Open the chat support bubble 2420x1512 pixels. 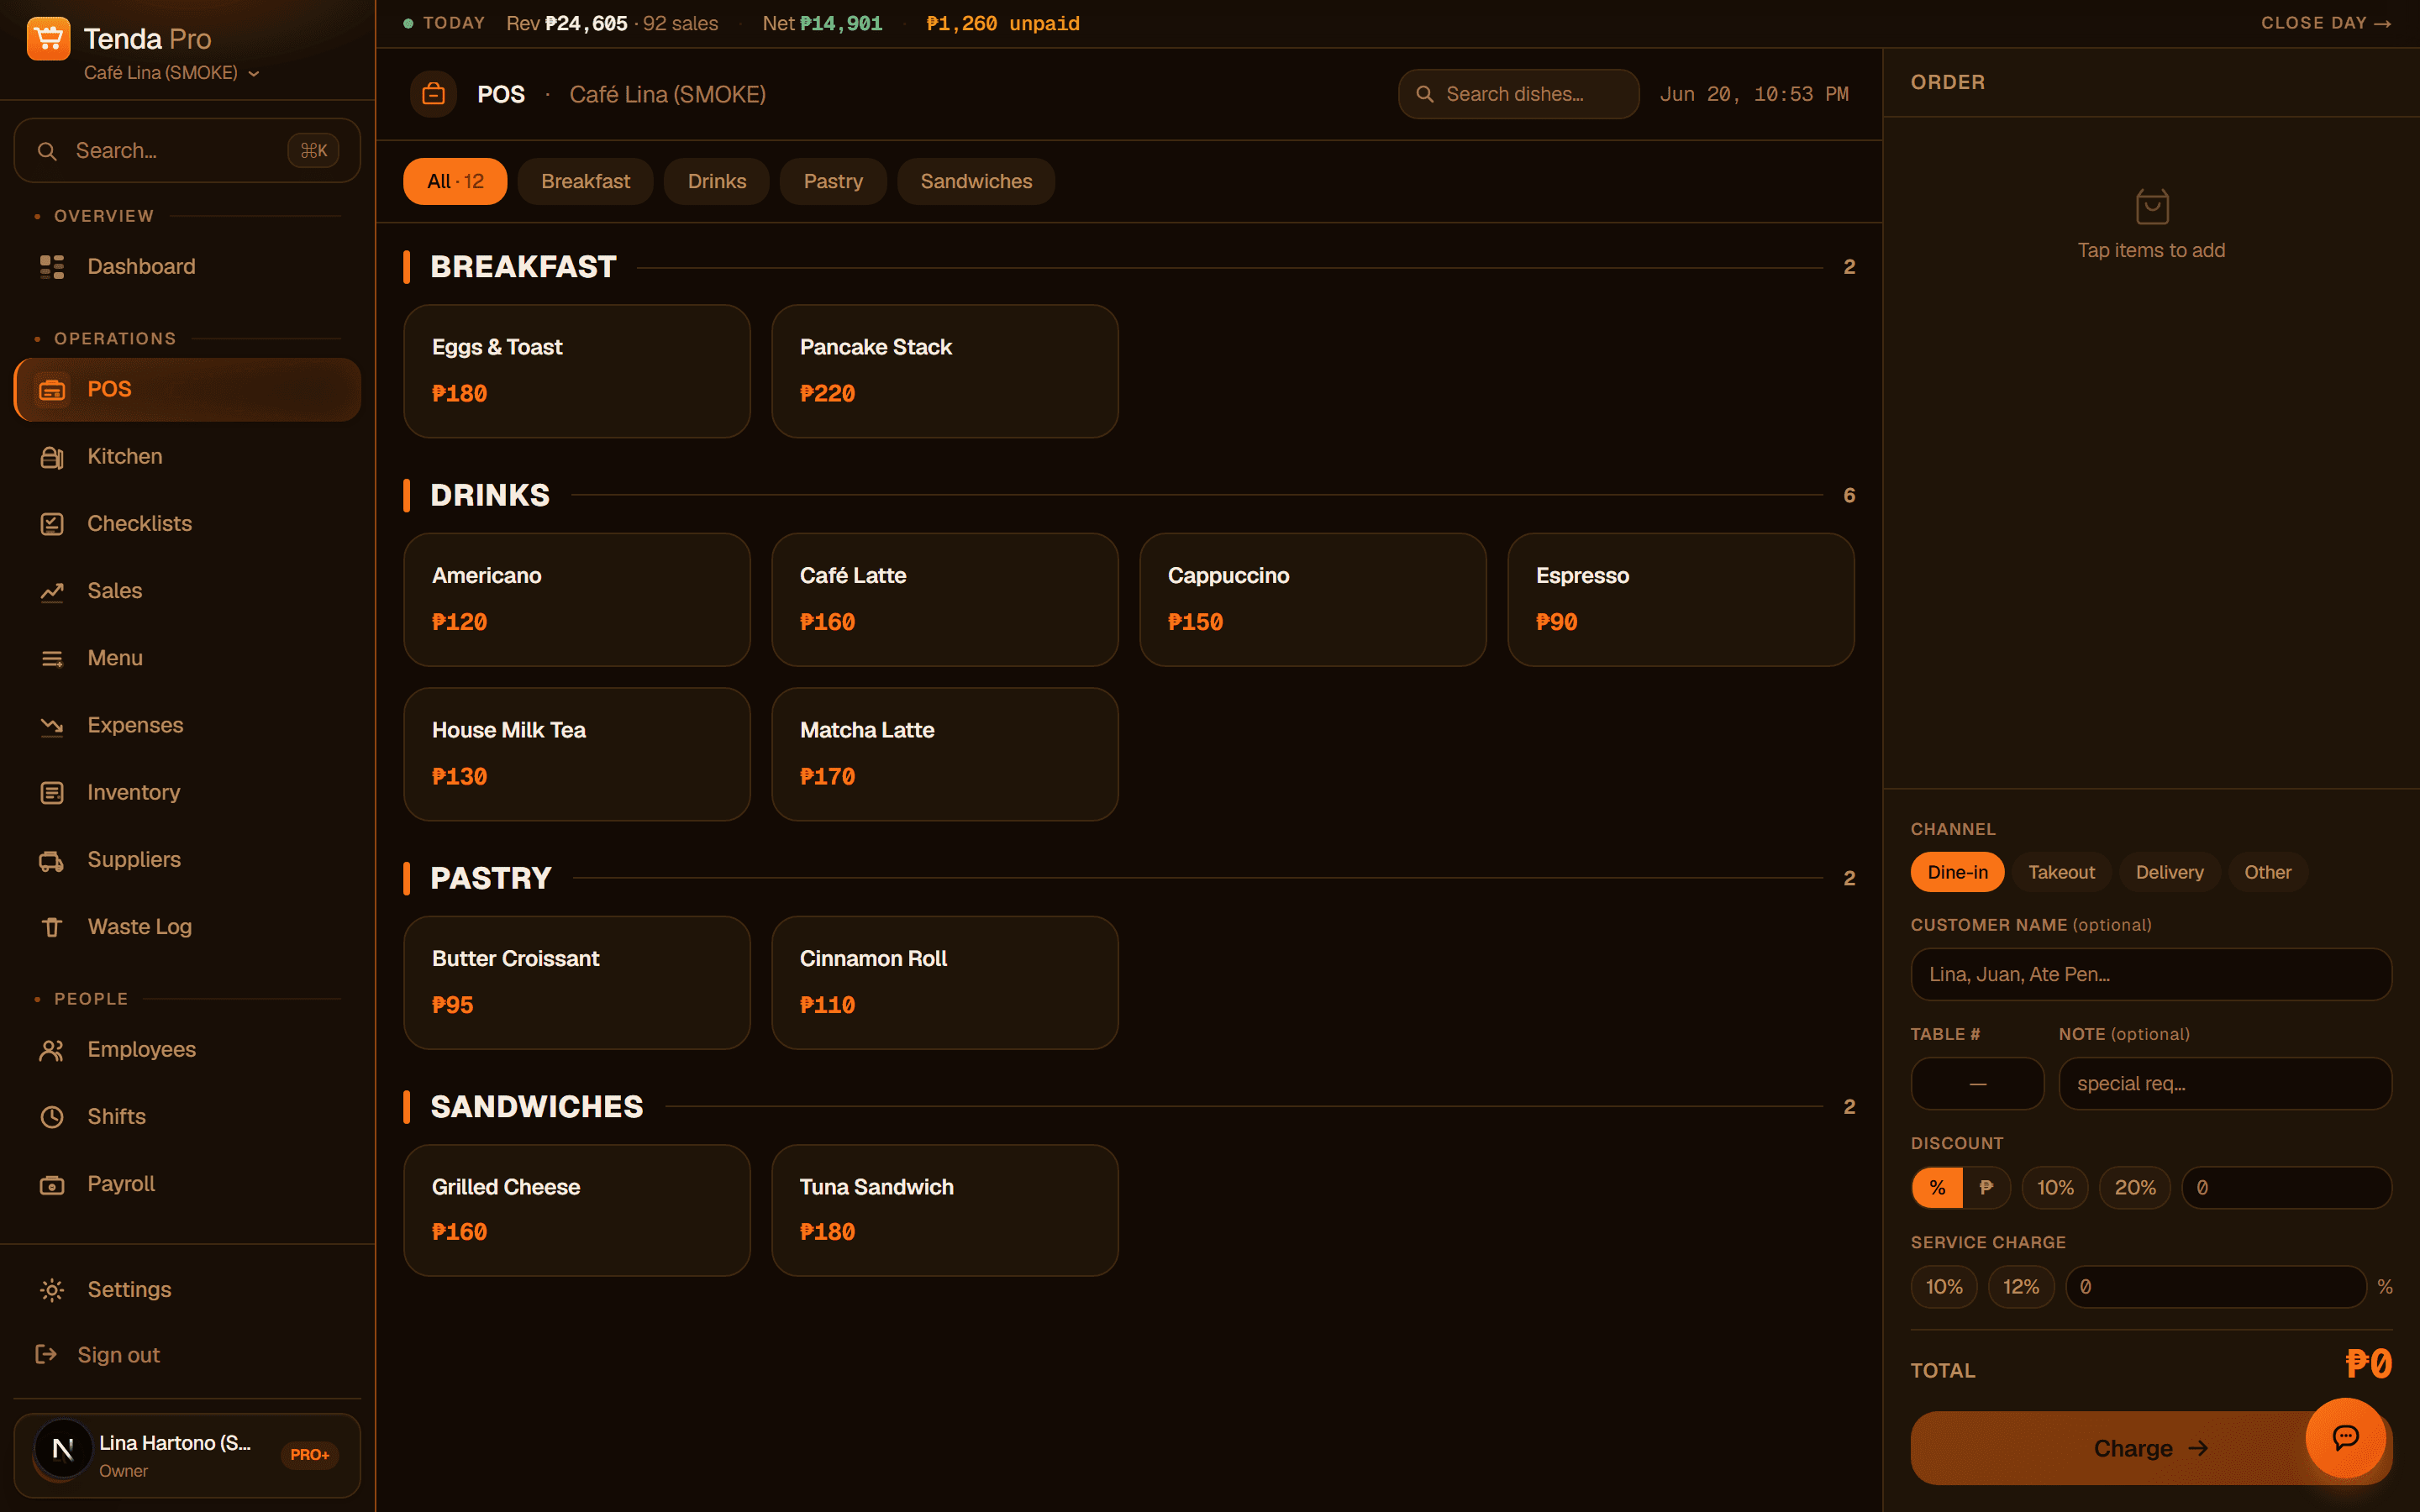point(2345,1437)
